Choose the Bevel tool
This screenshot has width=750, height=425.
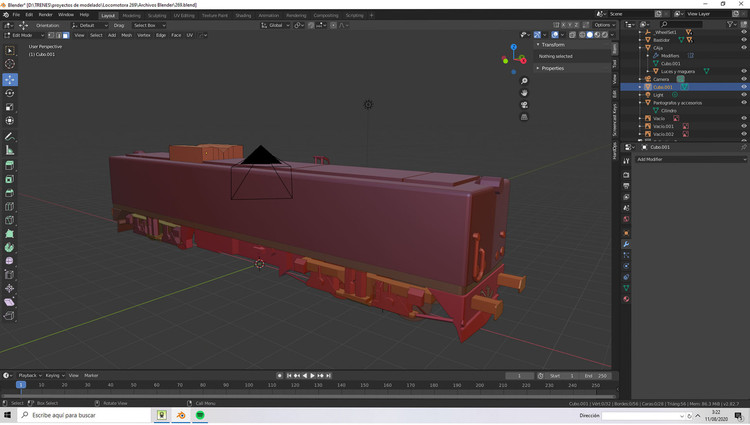[10, 193]
